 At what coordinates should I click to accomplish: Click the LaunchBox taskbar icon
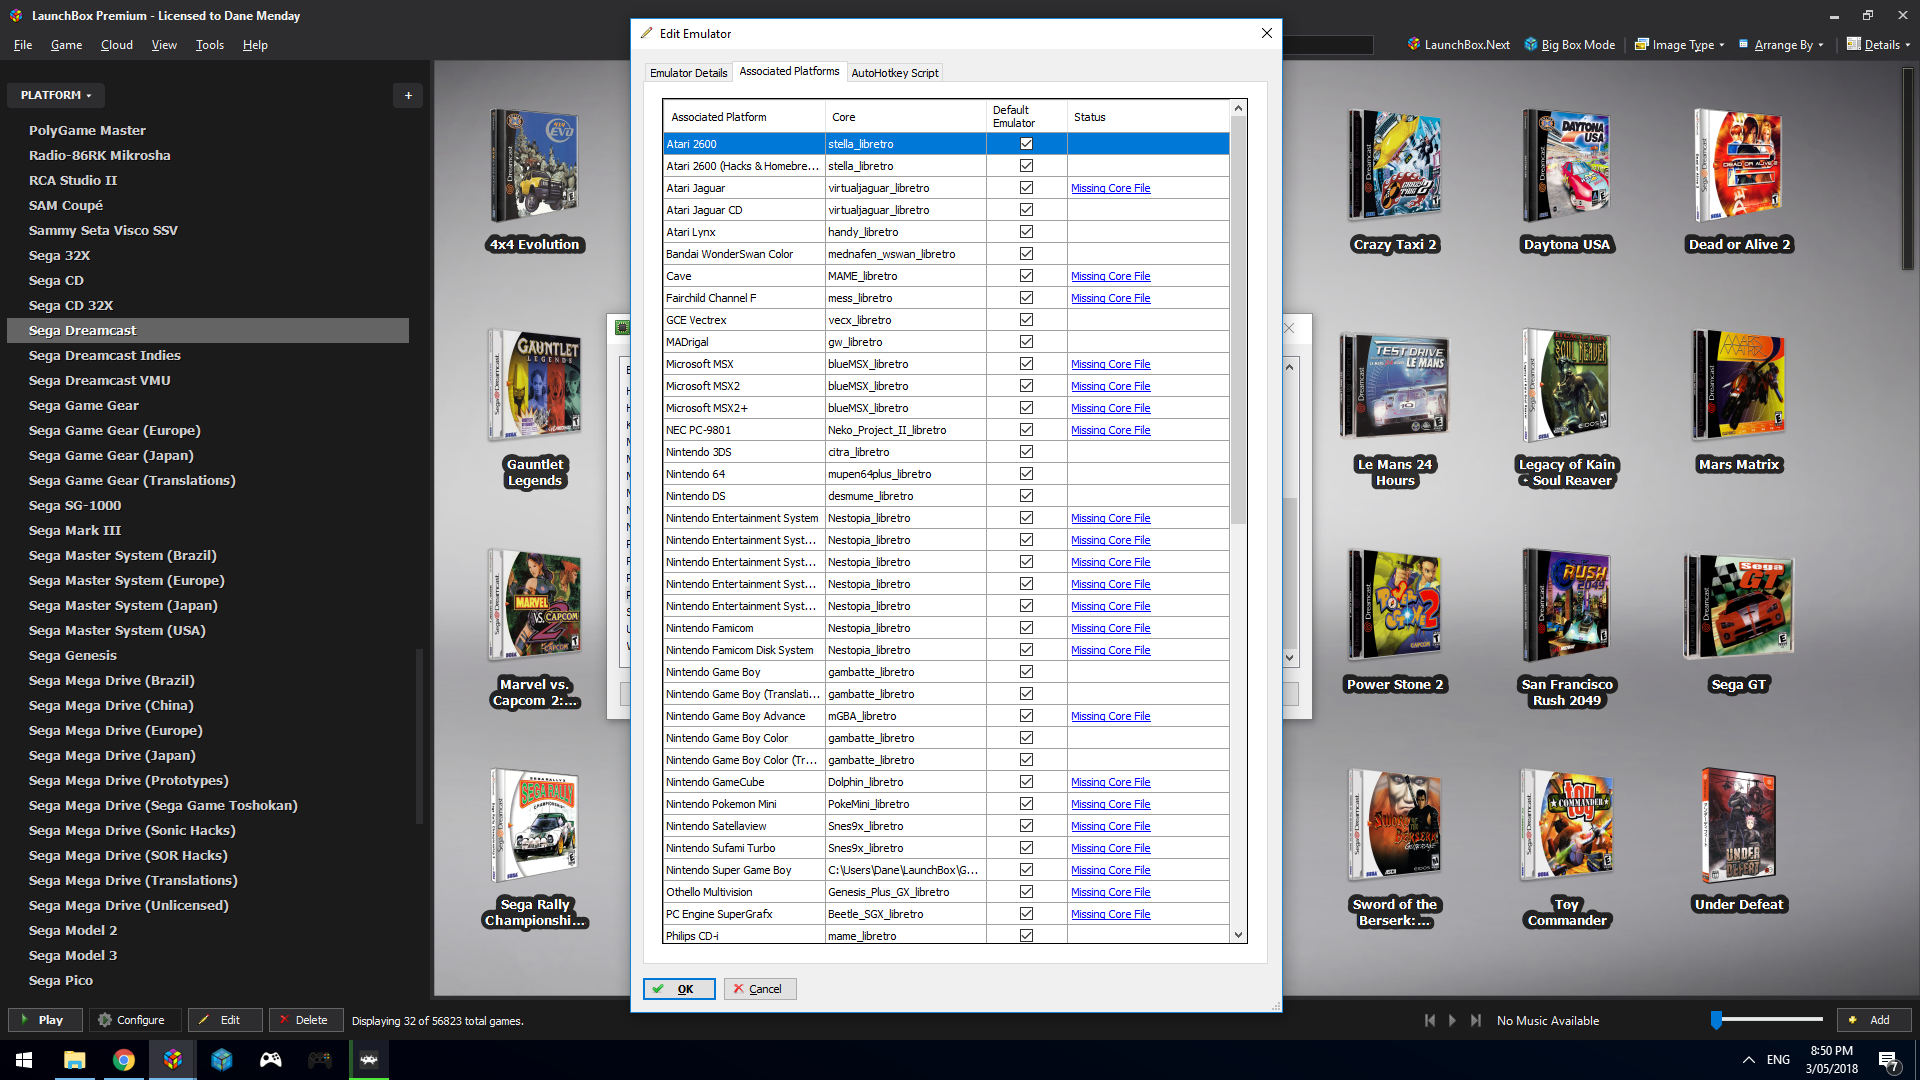click(x=172, y=1060)
